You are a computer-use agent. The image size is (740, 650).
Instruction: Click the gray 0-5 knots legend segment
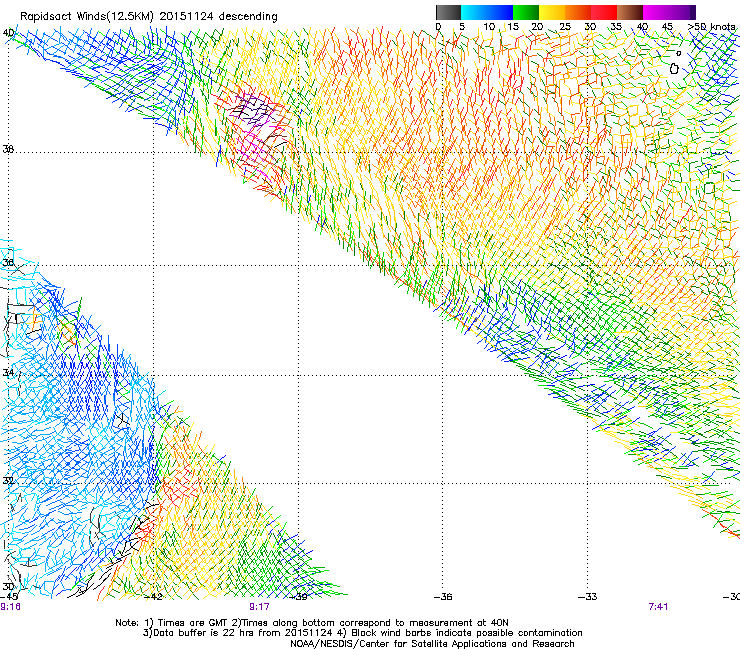[448, 12]
